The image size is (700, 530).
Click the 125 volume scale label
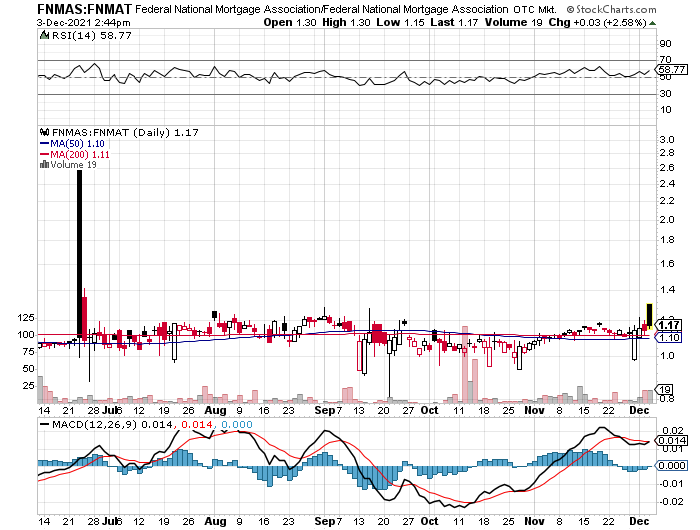[26, 318]
